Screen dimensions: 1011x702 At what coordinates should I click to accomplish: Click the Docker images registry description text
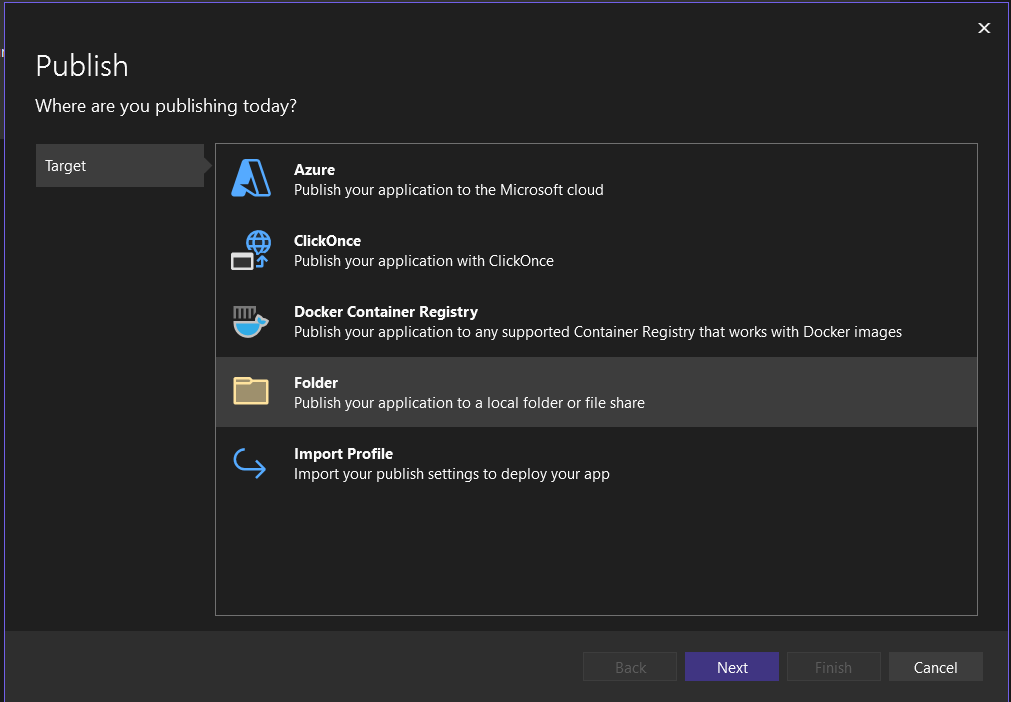tap(598, 331)
